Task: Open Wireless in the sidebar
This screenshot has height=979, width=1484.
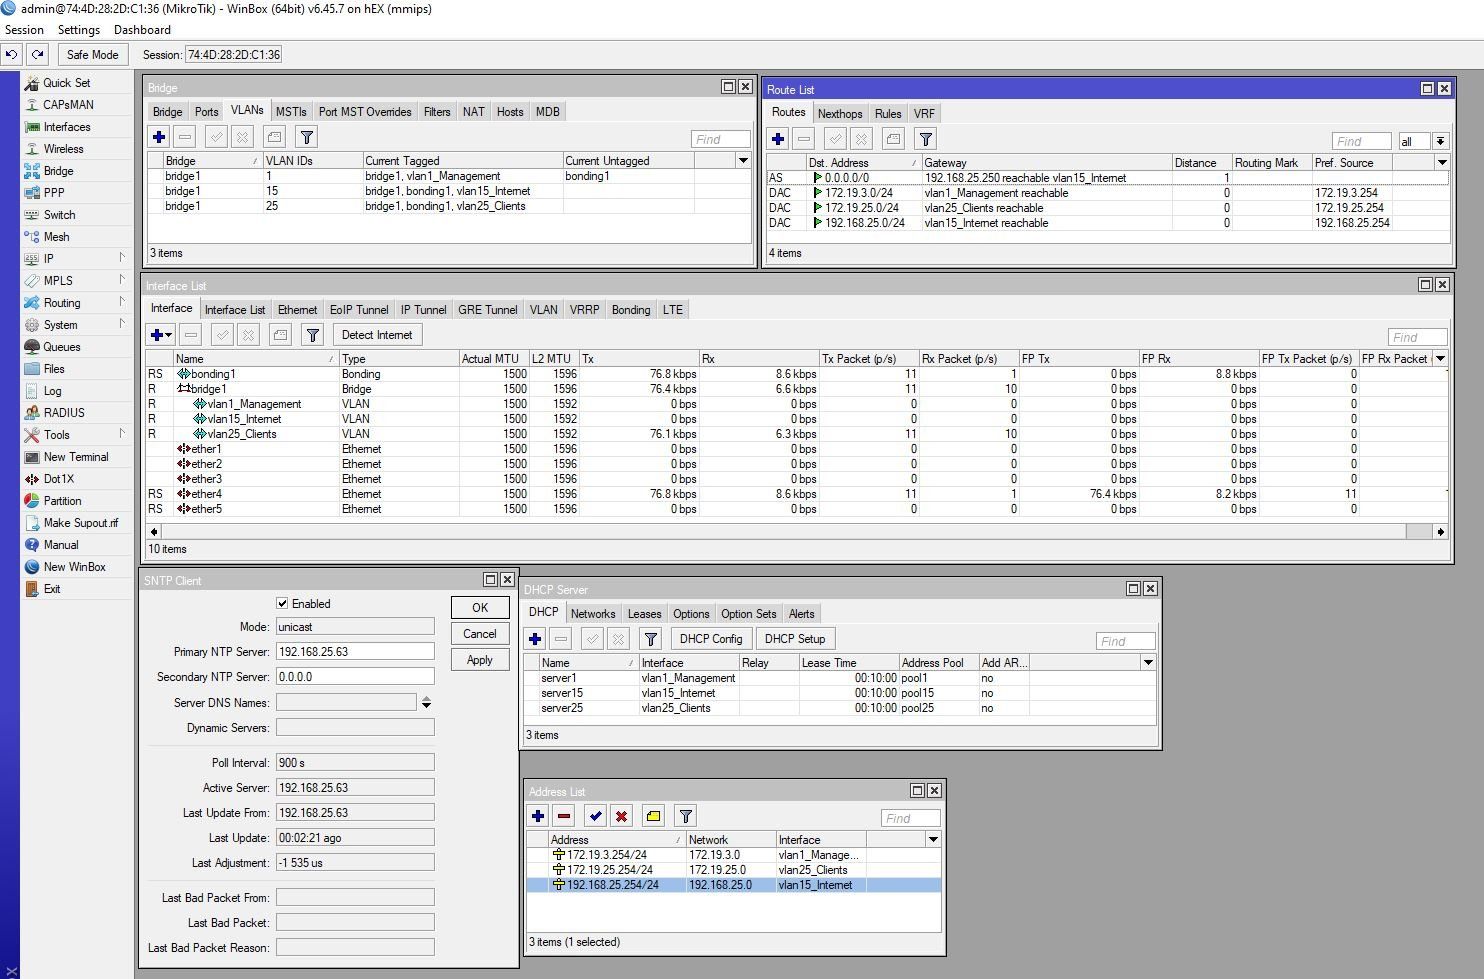Action: pos(63,149)
